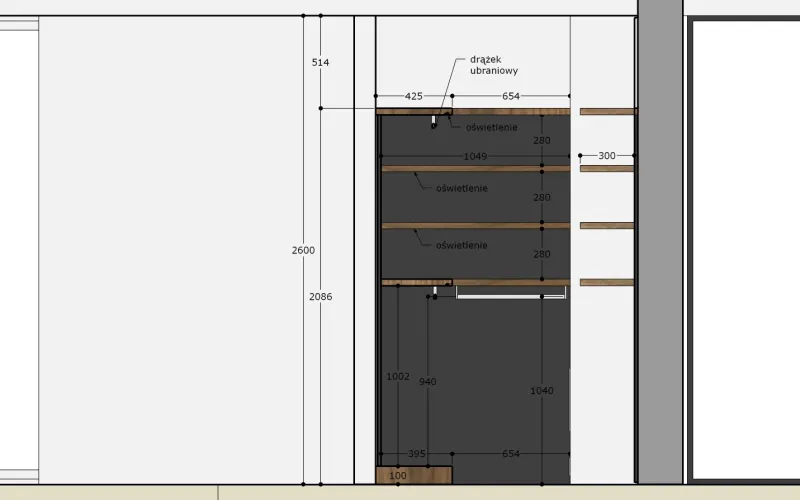Select the 1002 height dimension label
This screenshot has width=800, height=500.
click(398, 377)
